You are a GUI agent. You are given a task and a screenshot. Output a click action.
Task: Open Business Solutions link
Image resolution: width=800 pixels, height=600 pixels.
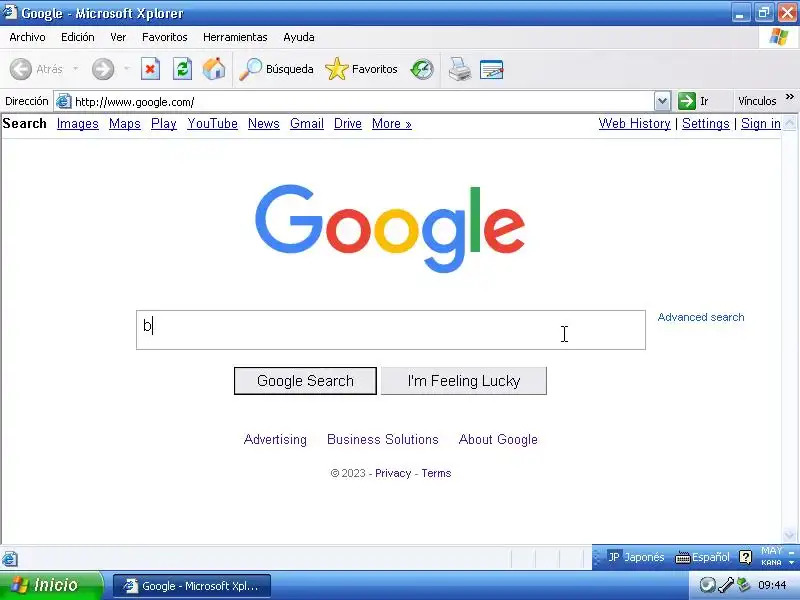[383, 439]
